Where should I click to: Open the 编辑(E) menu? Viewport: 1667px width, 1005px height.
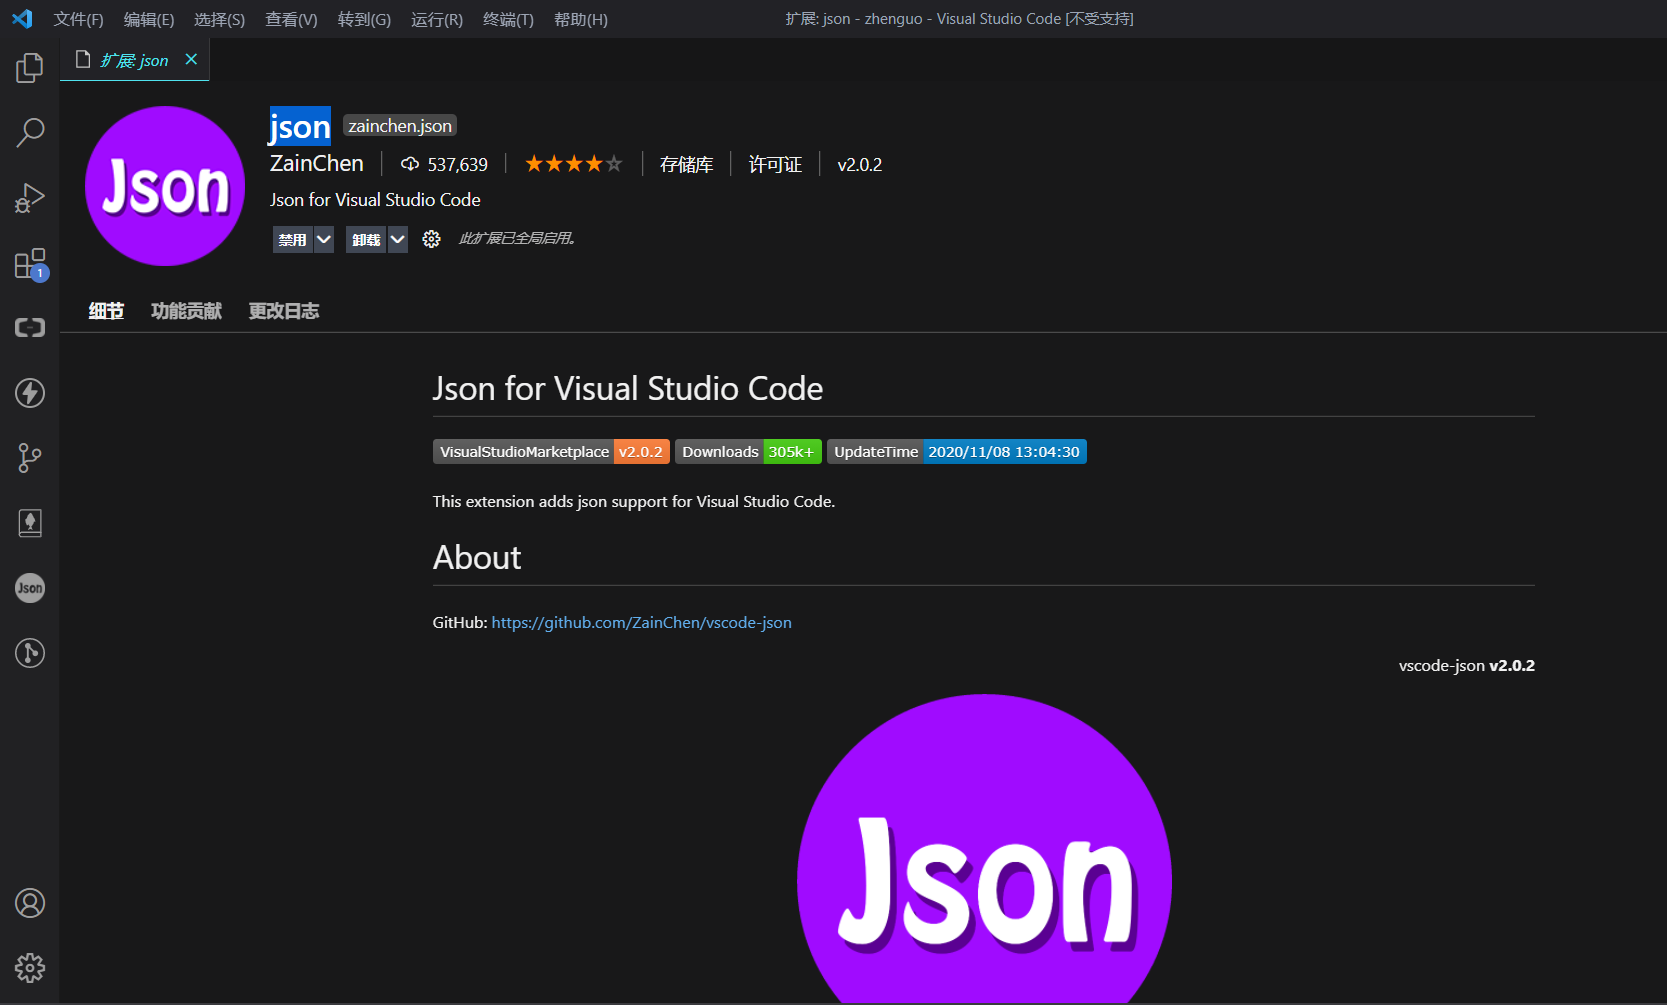pyautogui.click(x=149, y=19)
